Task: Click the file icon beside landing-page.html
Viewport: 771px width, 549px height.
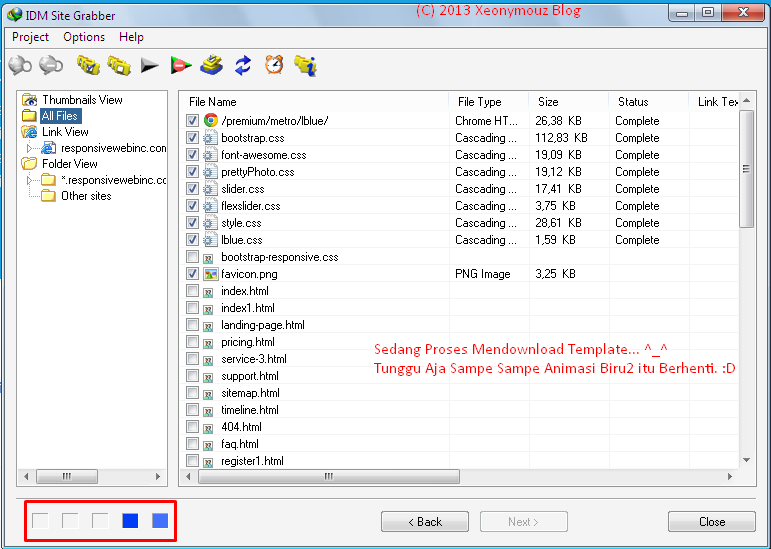Action: point(208,326)
